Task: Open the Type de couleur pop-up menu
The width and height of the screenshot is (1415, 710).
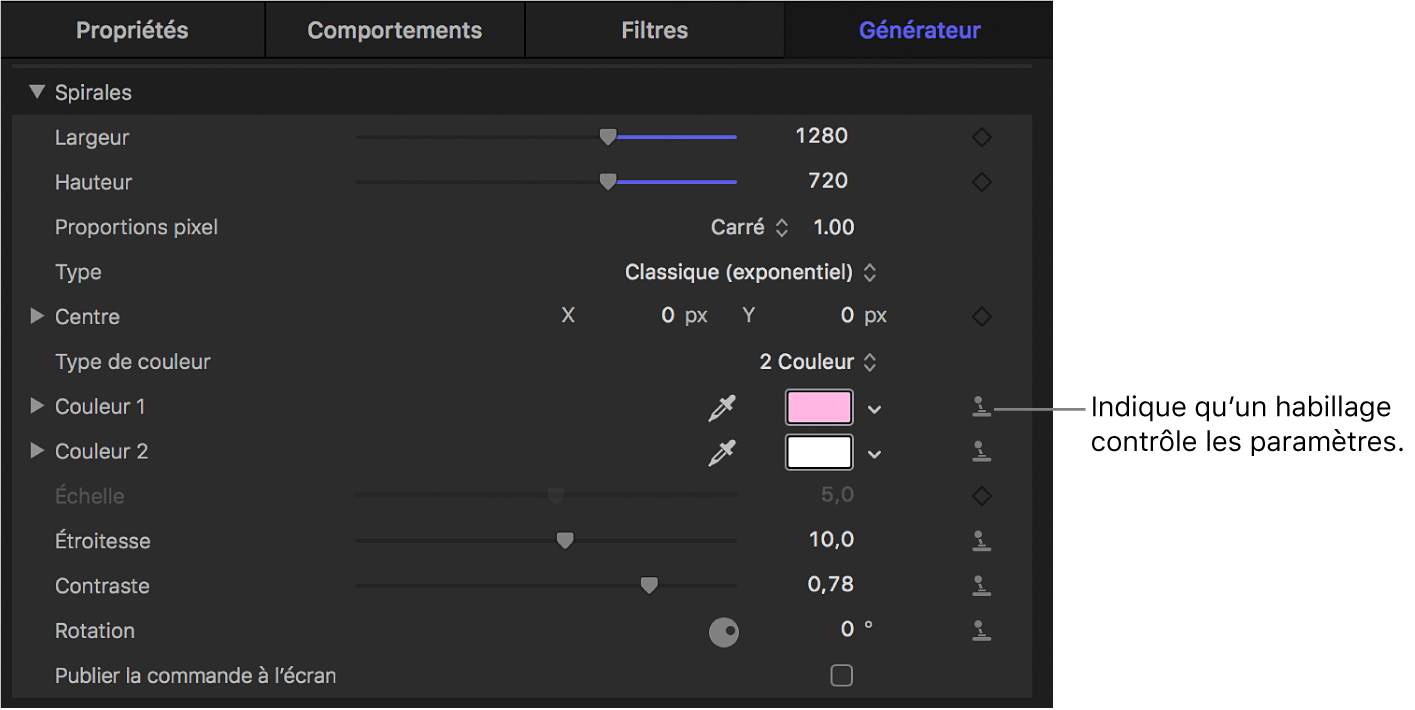Action: click(817, 362)
